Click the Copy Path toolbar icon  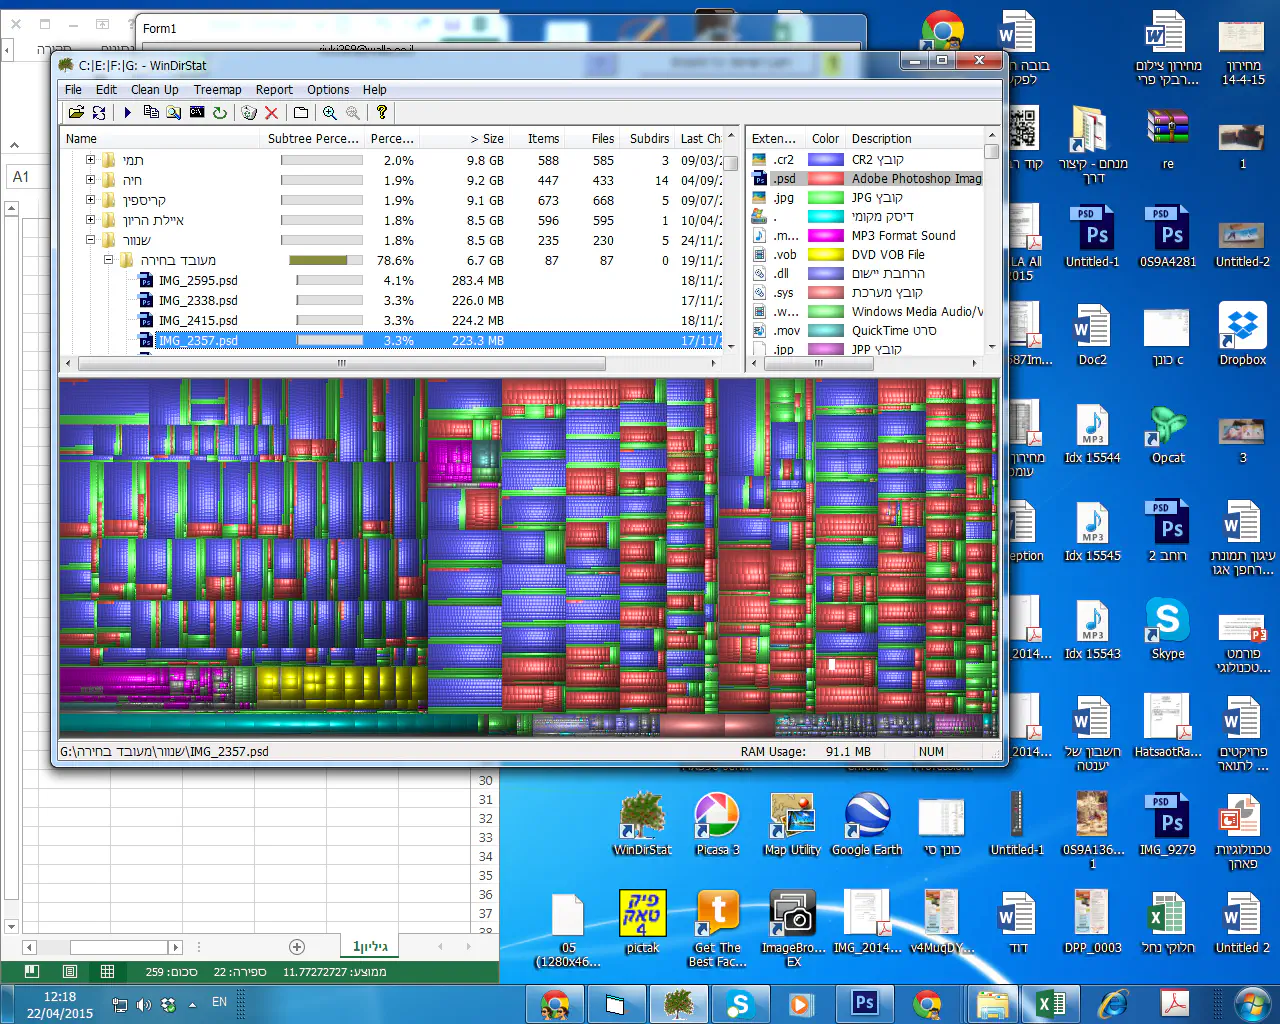pyautogui.click(x=151, y=113)
